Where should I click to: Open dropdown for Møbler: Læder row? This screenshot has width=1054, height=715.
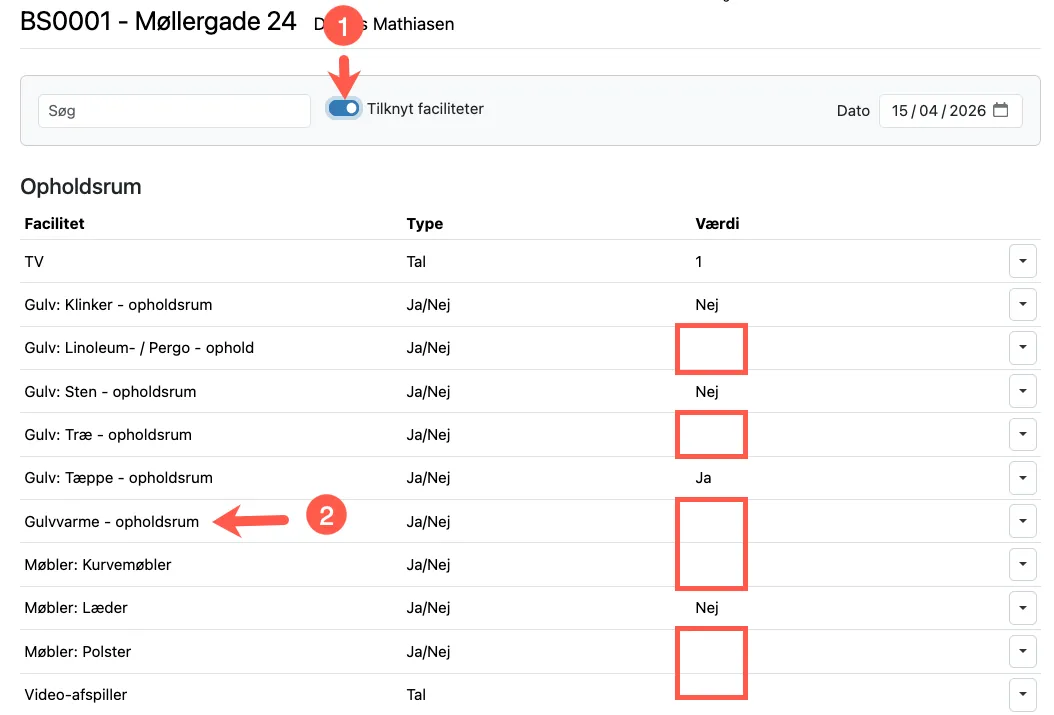pos(1021,608)
